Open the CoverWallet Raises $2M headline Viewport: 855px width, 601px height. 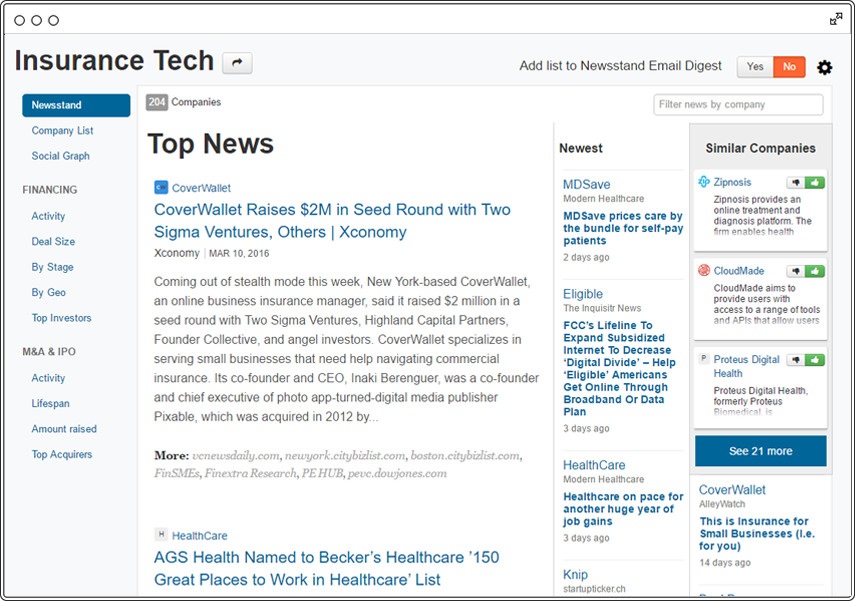332,220
